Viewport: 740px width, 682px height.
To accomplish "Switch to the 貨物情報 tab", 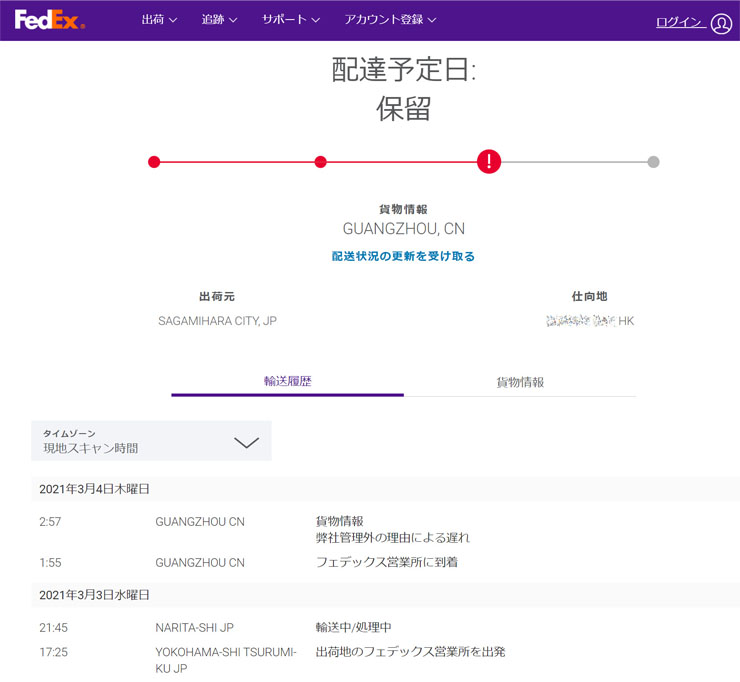I will coord(520,382).
